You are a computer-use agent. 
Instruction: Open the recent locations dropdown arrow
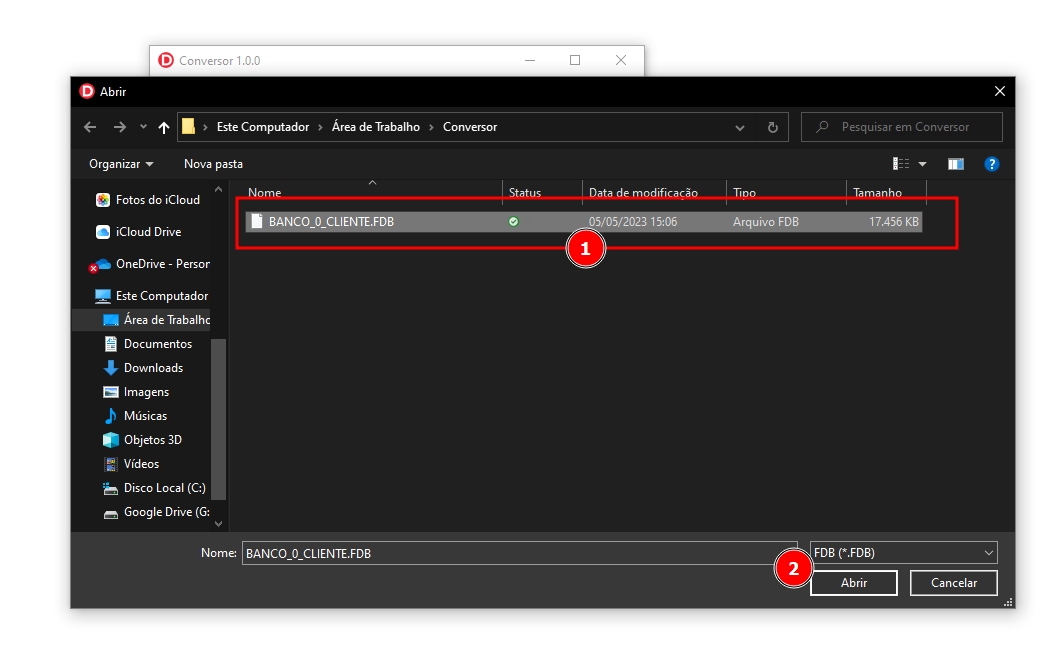tap(143, 127)
